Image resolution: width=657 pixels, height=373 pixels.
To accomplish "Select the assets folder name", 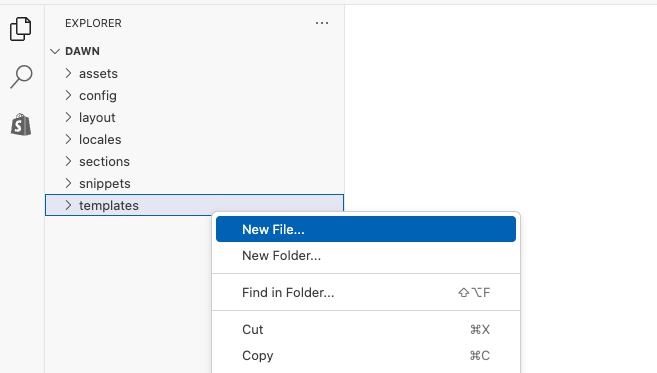I will [98, 74].
